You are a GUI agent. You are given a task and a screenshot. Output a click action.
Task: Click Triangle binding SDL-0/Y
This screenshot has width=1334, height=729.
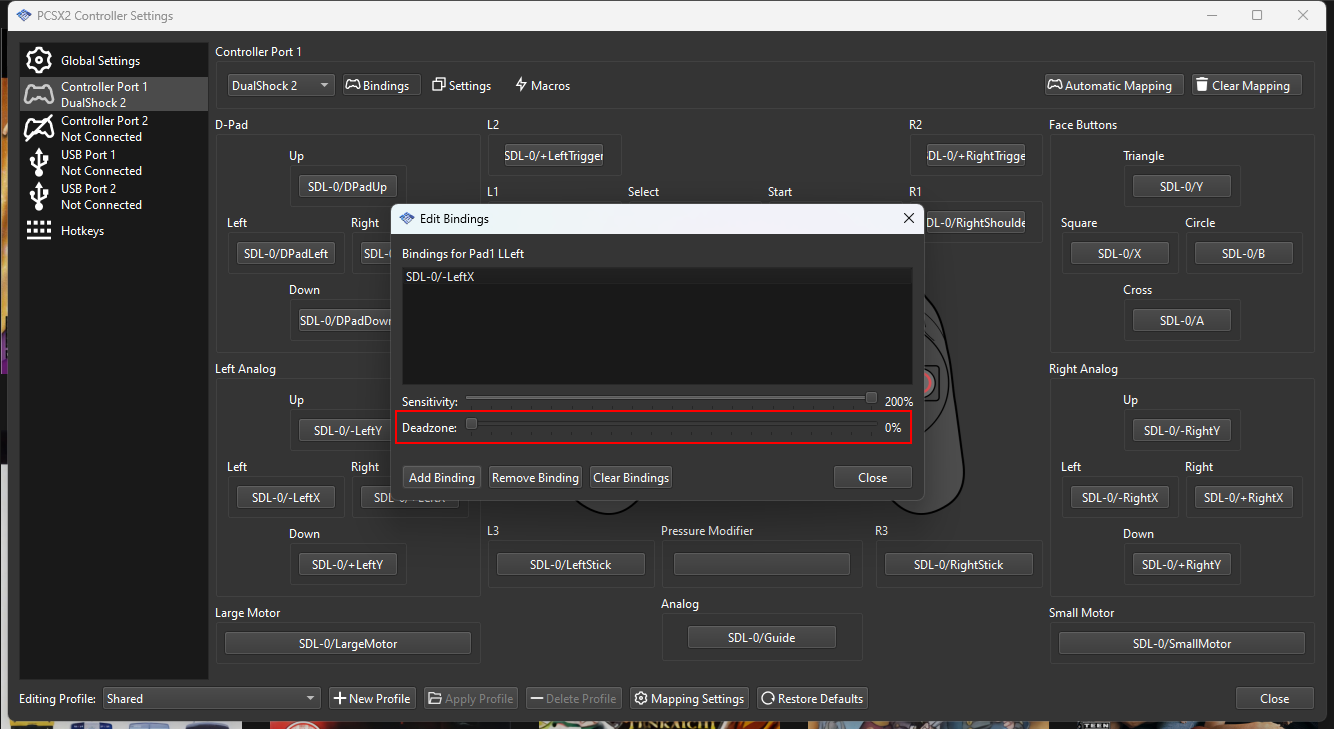[x=1181, y=186]
